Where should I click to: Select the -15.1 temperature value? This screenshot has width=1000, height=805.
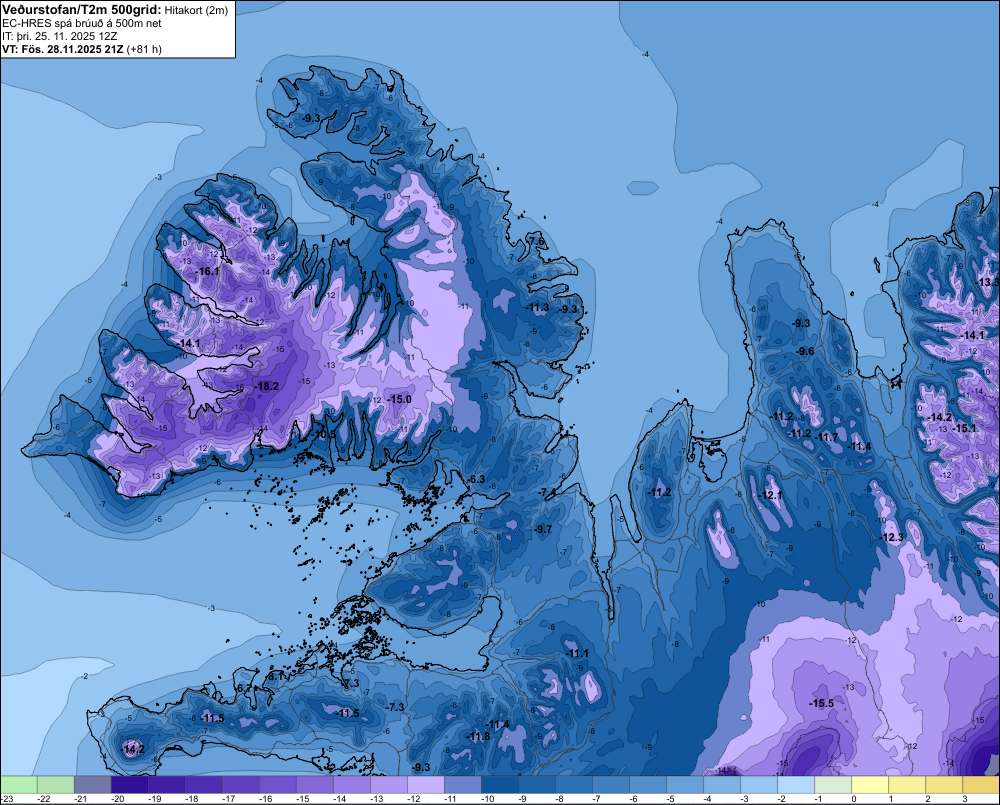(964, 428)
